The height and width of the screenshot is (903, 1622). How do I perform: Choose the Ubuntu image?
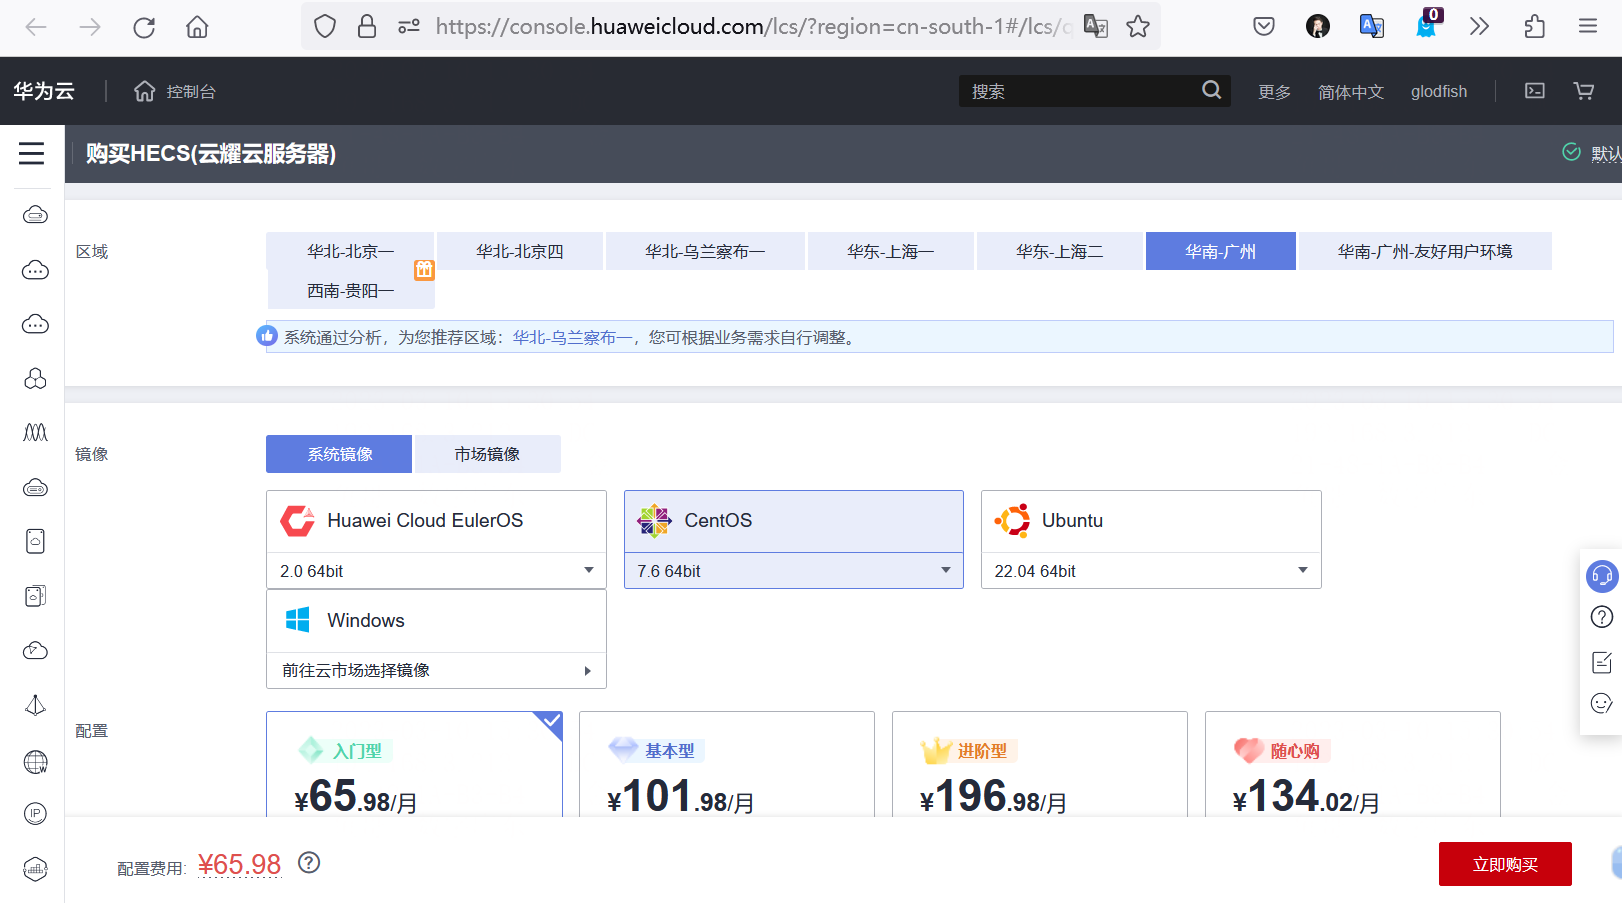(1151, 521)
